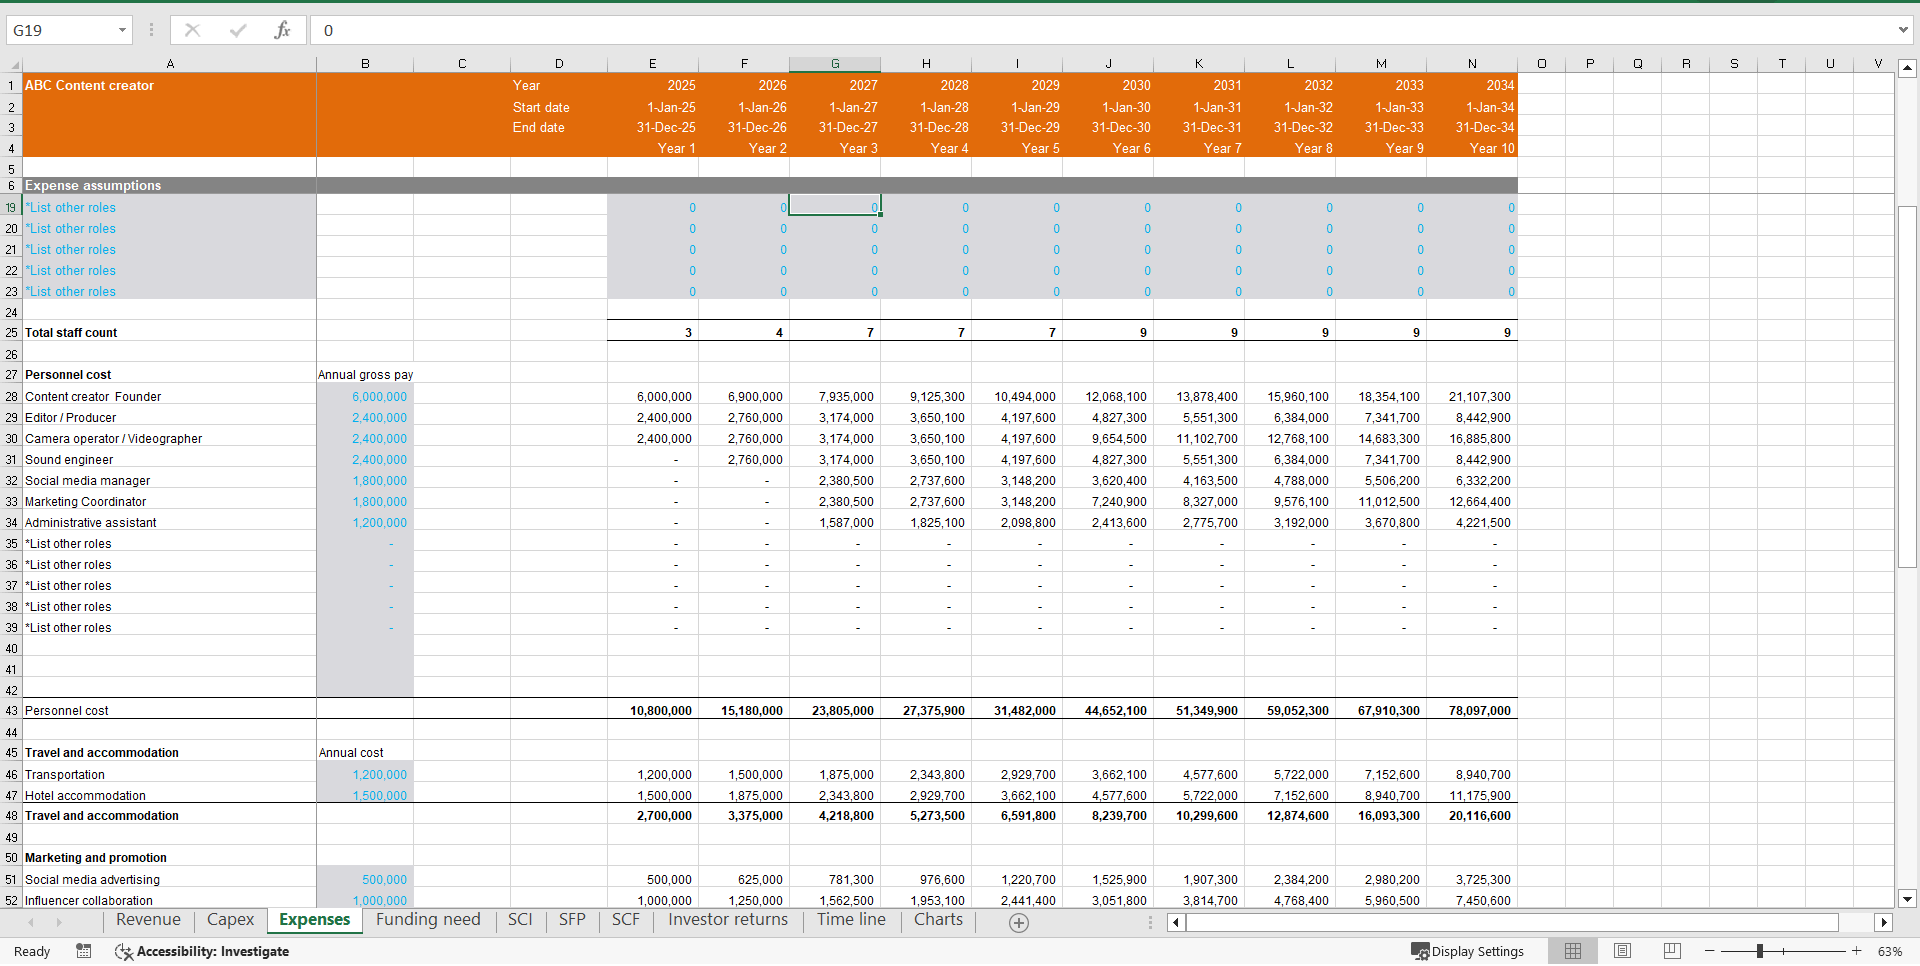This screenshot has width=1920, height=966.
Task: Open the Funding need sheet tab
Action: pos(428,920)
